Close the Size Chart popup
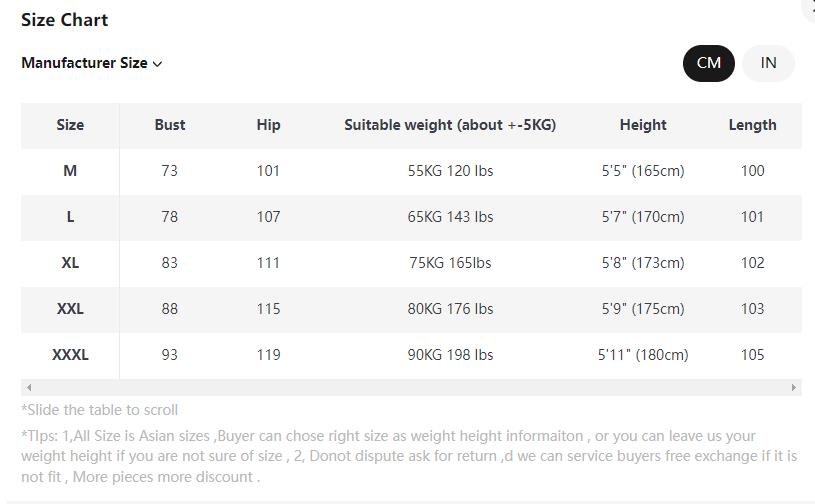The height and width of the screenshot is (504, 815). coord(811,6)
